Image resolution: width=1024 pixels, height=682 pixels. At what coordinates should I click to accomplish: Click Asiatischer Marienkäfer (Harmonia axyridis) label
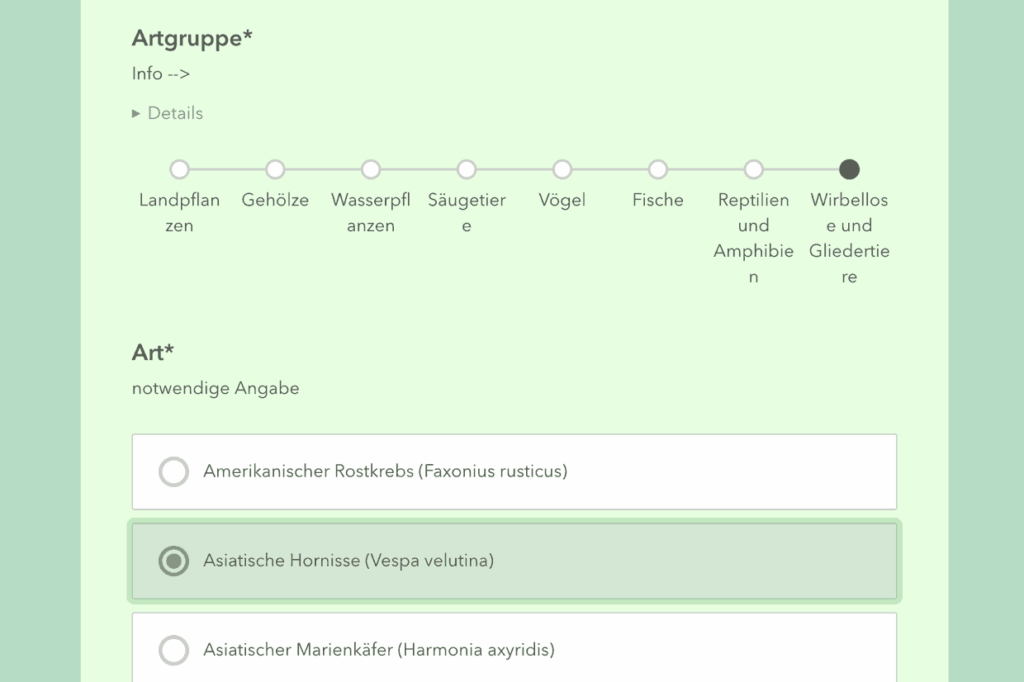point(378,650)
